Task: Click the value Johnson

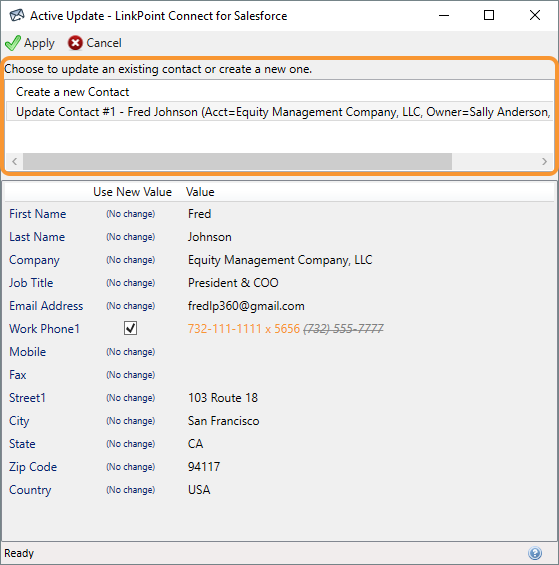Action: [210, 237]
